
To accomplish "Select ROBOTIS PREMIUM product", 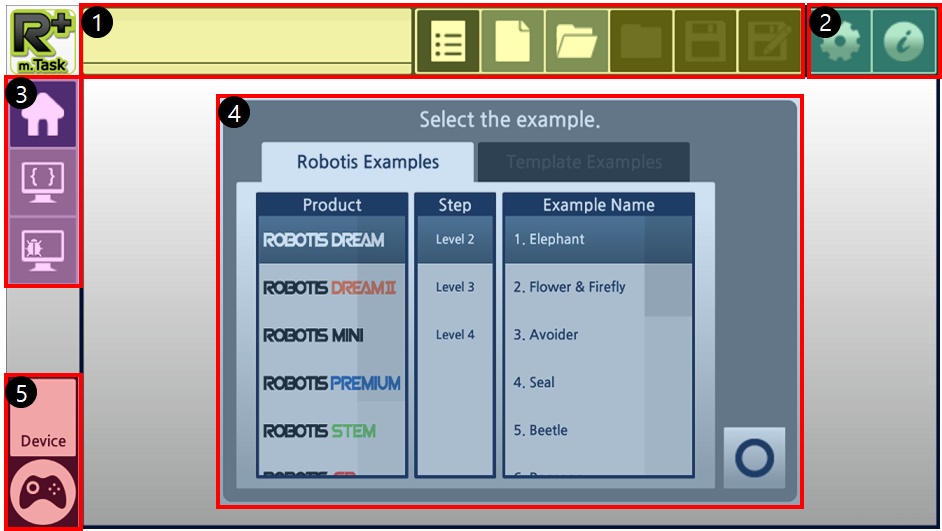I will pyautogui.click(x=332, y=383).
